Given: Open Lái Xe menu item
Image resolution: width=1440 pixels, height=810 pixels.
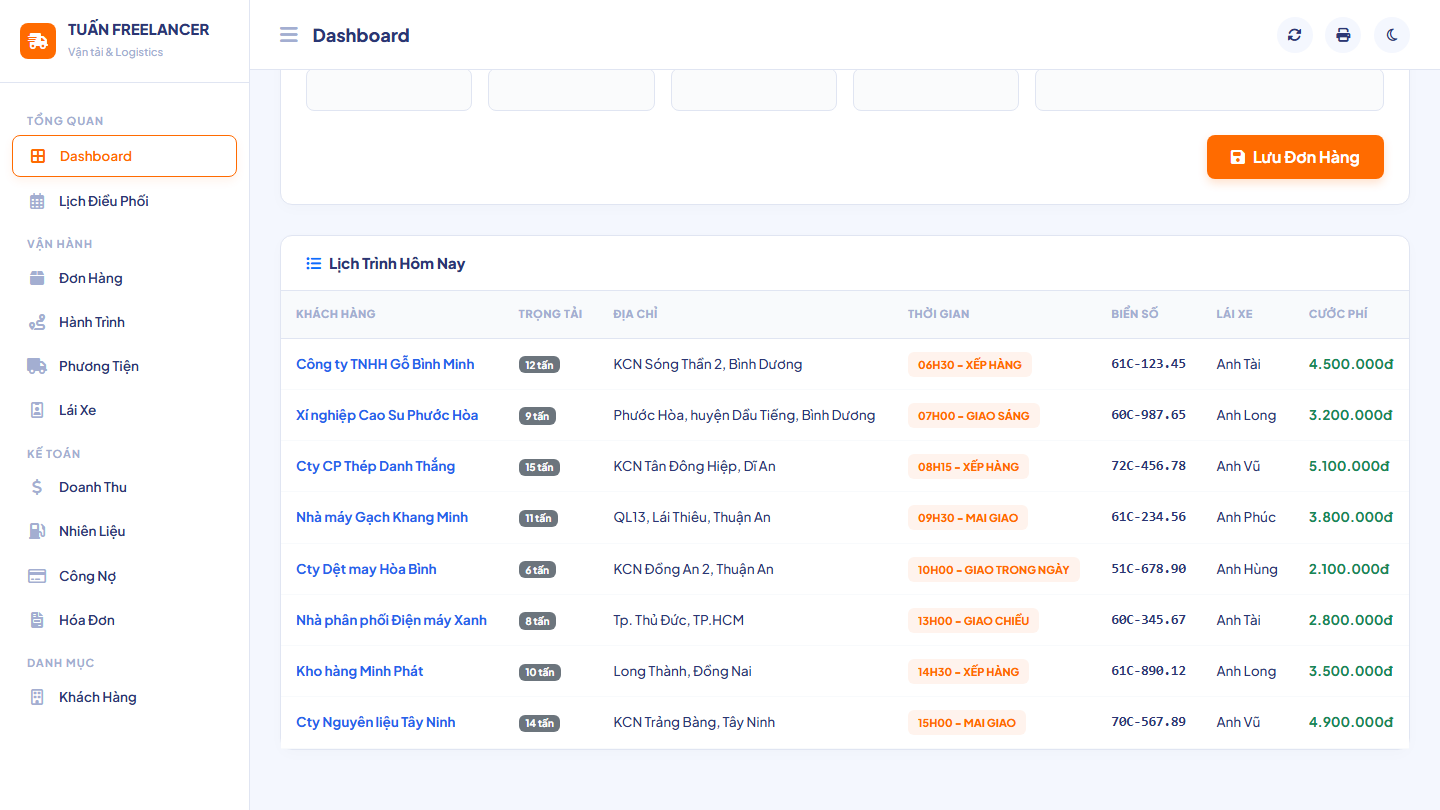Looking at the screenshot, I should click(124, 410).
